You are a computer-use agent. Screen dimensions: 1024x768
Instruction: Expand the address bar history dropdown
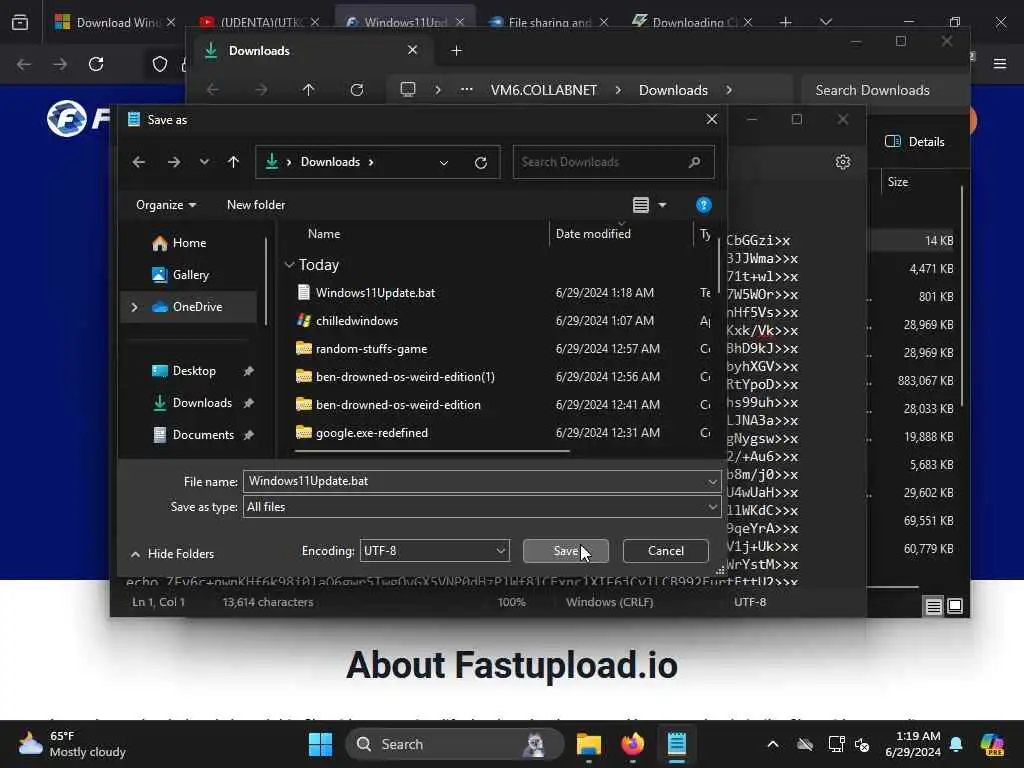click(444, 163)
